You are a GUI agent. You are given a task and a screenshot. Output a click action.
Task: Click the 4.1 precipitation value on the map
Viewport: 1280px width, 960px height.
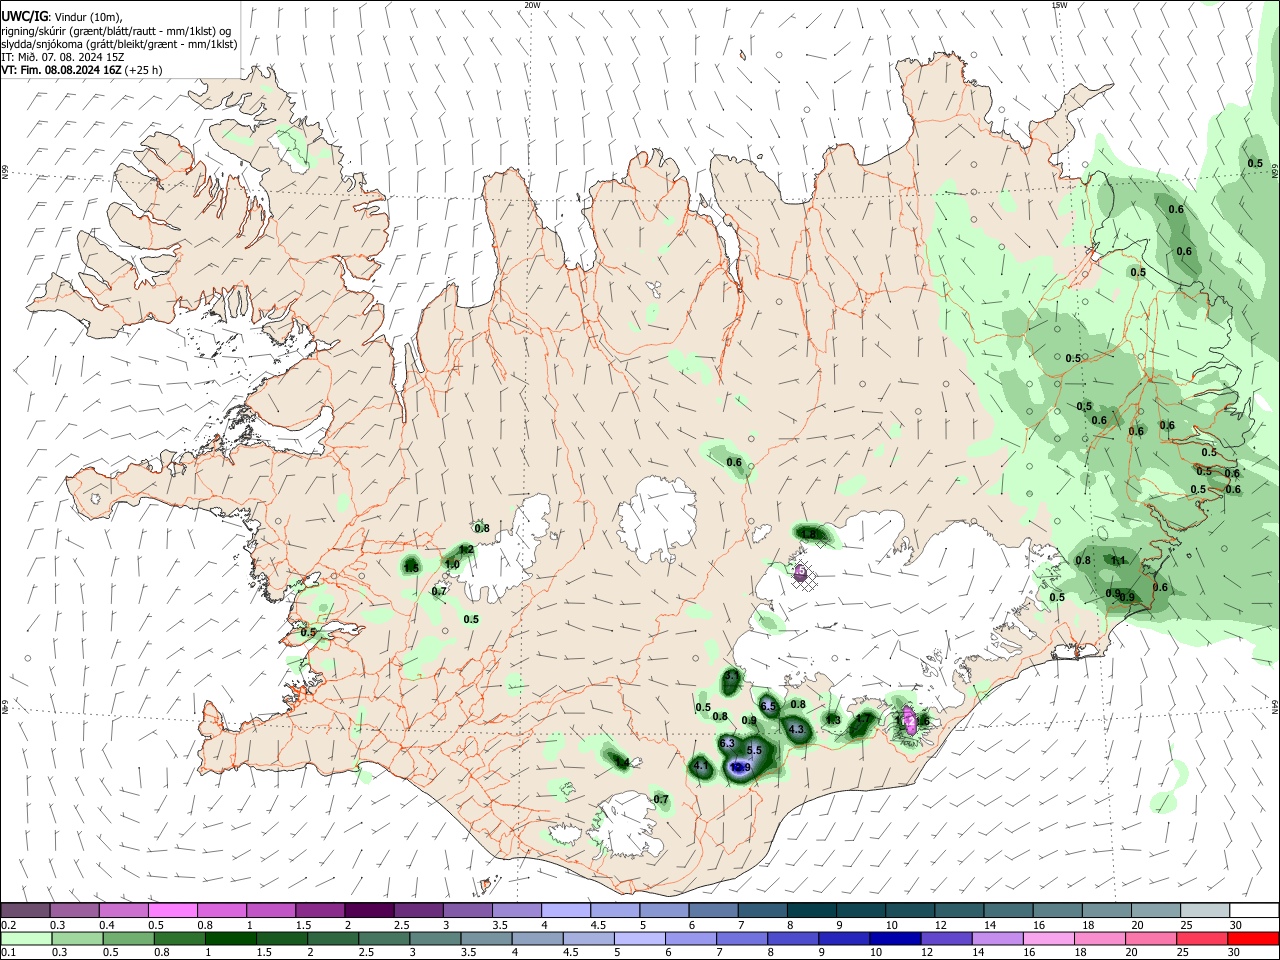pos(701,767)
